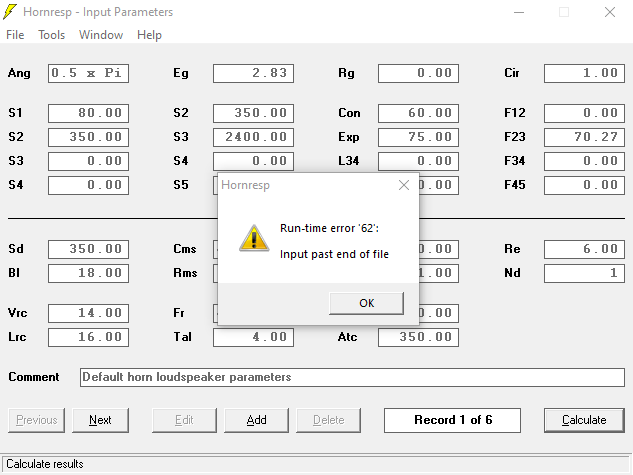Click the Edit button
633x475 pixels.
[x=184, y=420]
